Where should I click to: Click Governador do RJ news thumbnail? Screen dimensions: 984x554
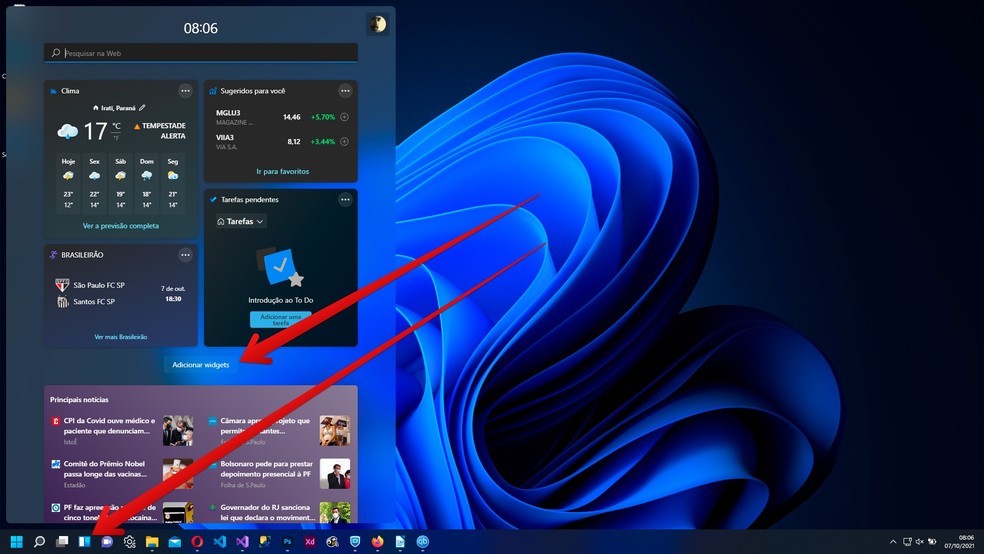click(x=335, y=513)
